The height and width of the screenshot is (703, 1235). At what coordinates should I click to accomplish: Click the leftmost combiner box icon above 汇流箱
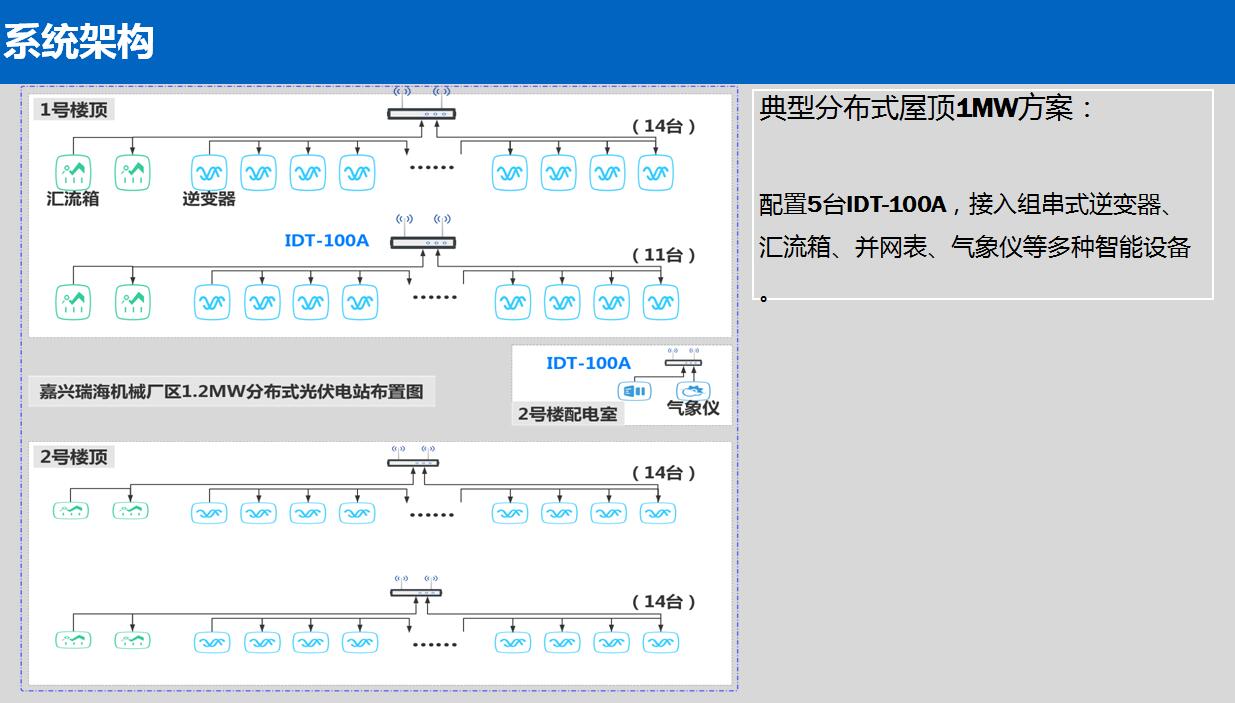point(73,172)
